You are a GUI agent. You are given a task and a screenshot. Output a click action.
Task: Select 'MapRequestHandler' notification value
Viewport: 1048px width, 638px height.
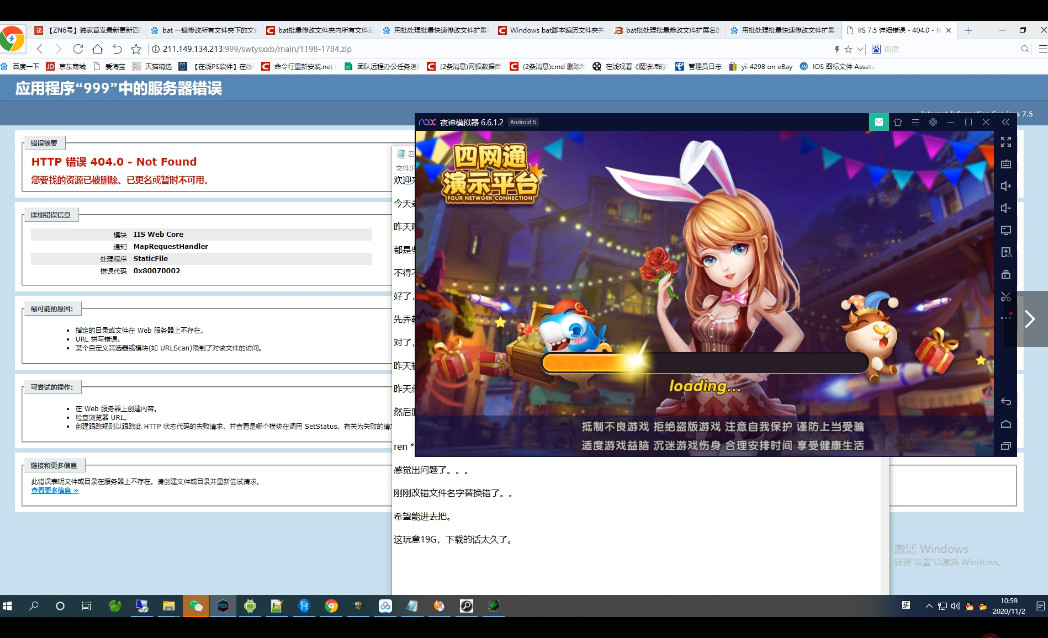(170, 247)
